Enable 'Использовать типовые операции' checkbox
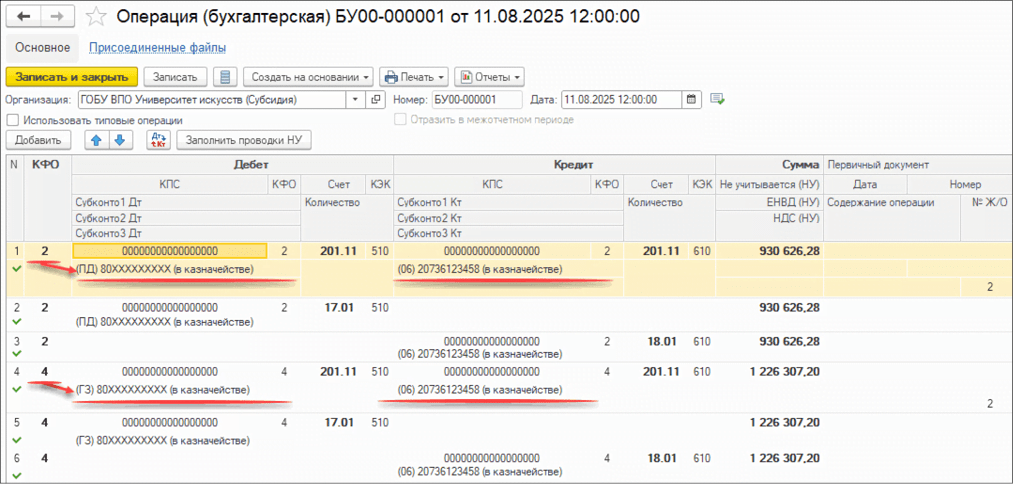The width and height of the screenshot is (1013, 484). pos(13,120)
